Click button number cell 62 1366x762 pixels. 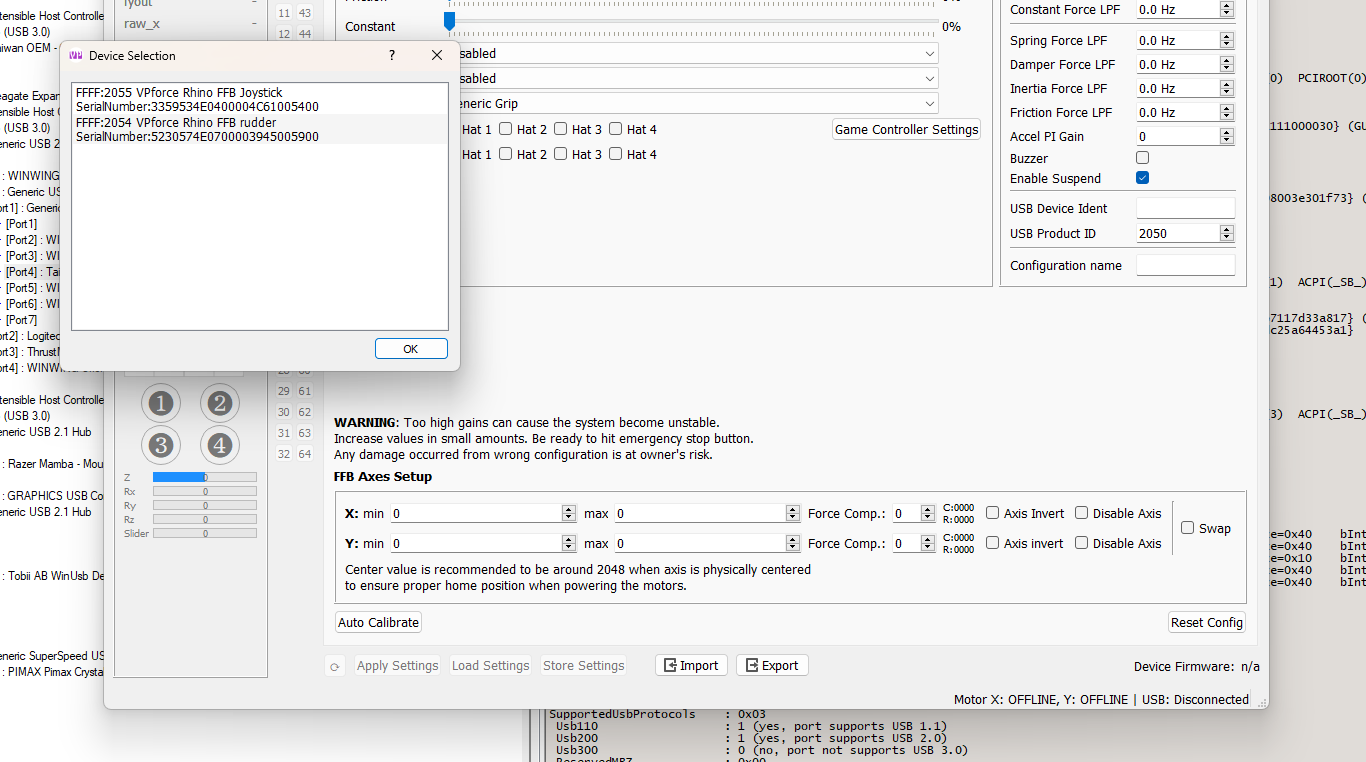point(305,412)
